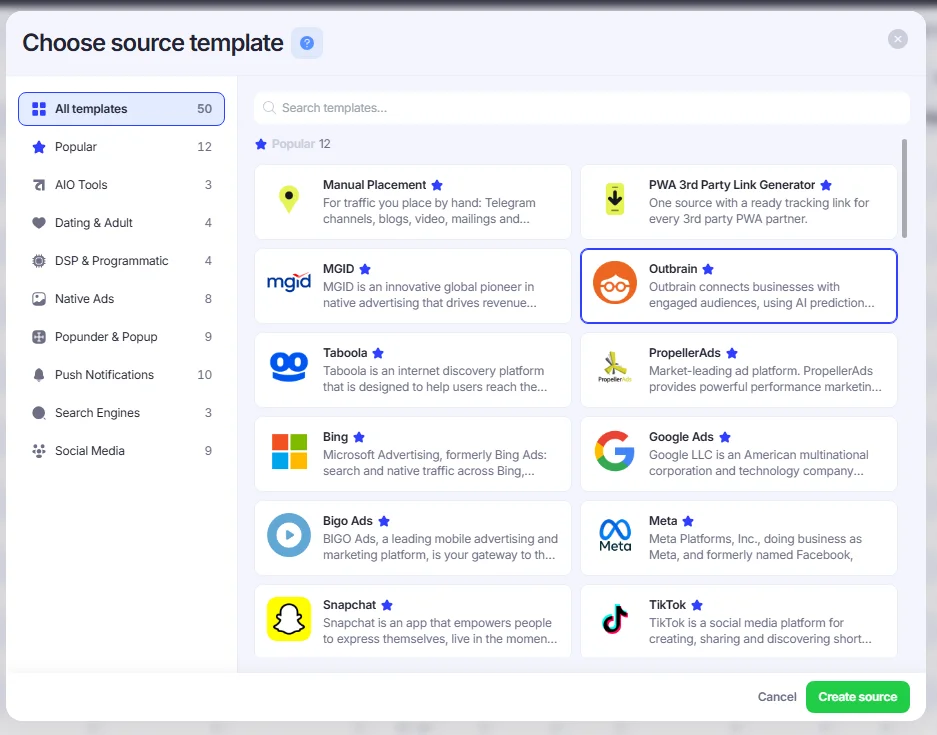Select the MGID template title

coord(338,269)
